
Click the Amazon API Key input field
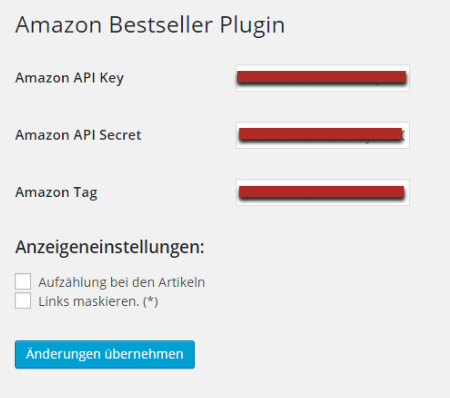[323, 78]
